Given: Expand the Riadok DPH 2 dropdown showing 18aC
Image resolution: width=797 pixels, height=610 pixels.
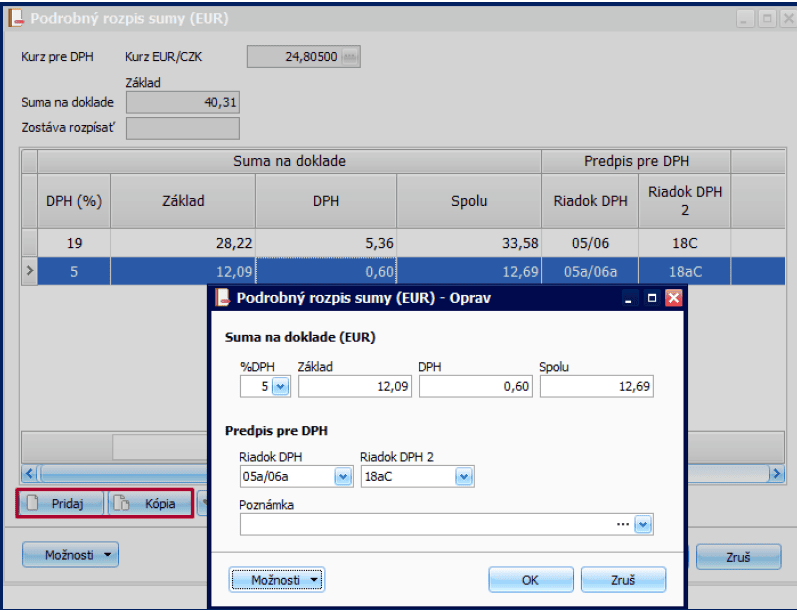Looking at the screenshot, I should click(464, 477).
